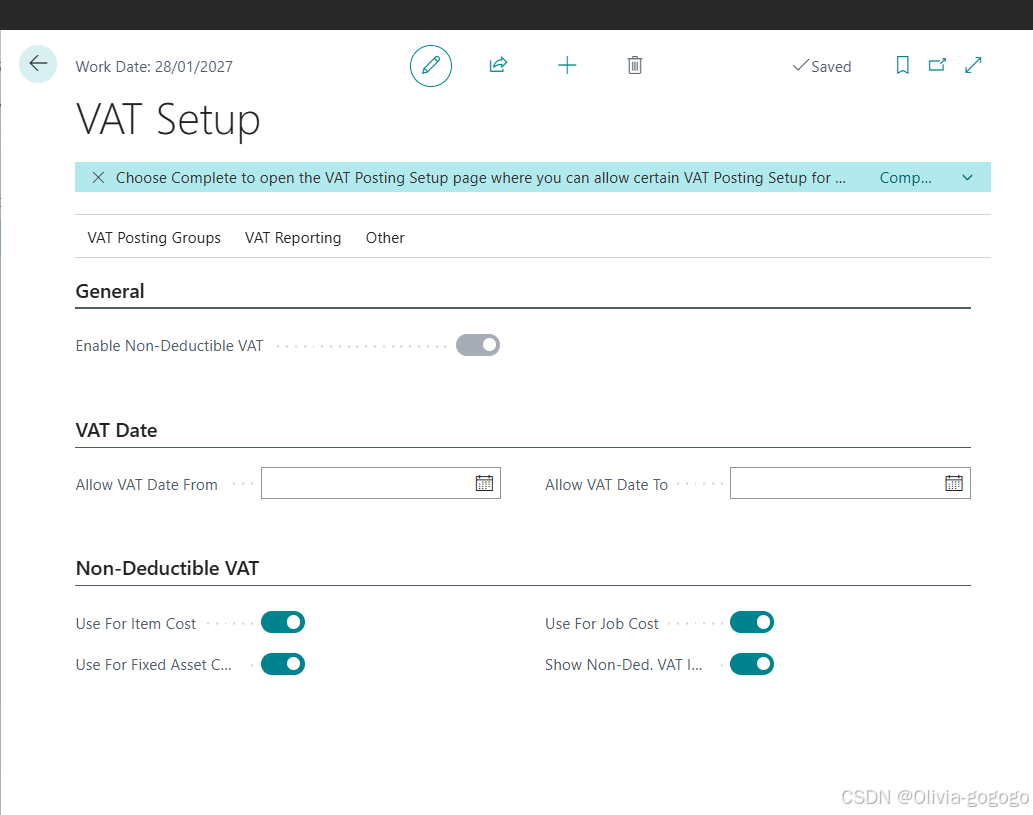This screenshot has width=1033, height=815.
Task: Create new record with plus icon
Action: click(567, 65)
